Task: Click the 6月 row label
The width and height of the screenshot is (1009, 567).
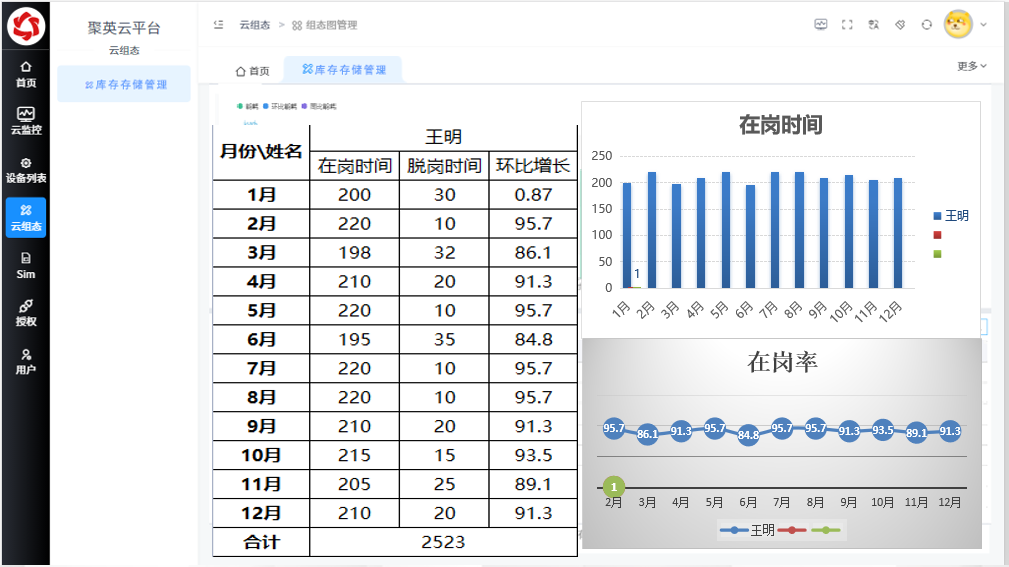Action: (261, 339)
